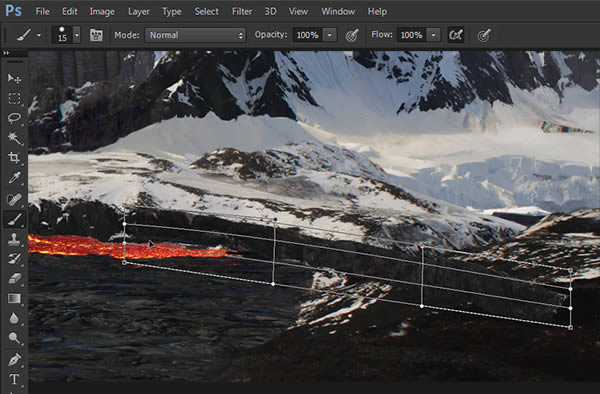Viewport: 600px width, 394px height.
Task: Select the Eraser tool
Action: click(x=14, y=278)
